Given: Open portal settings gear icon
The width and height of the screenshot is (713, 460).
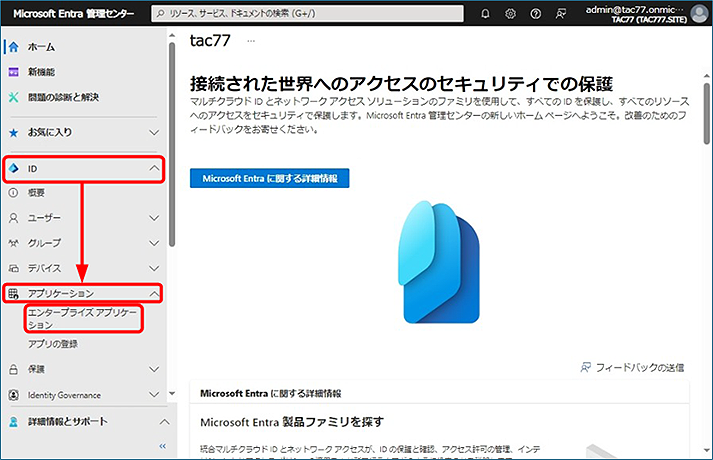Looking at the screenshot, I should coord(510,14).
